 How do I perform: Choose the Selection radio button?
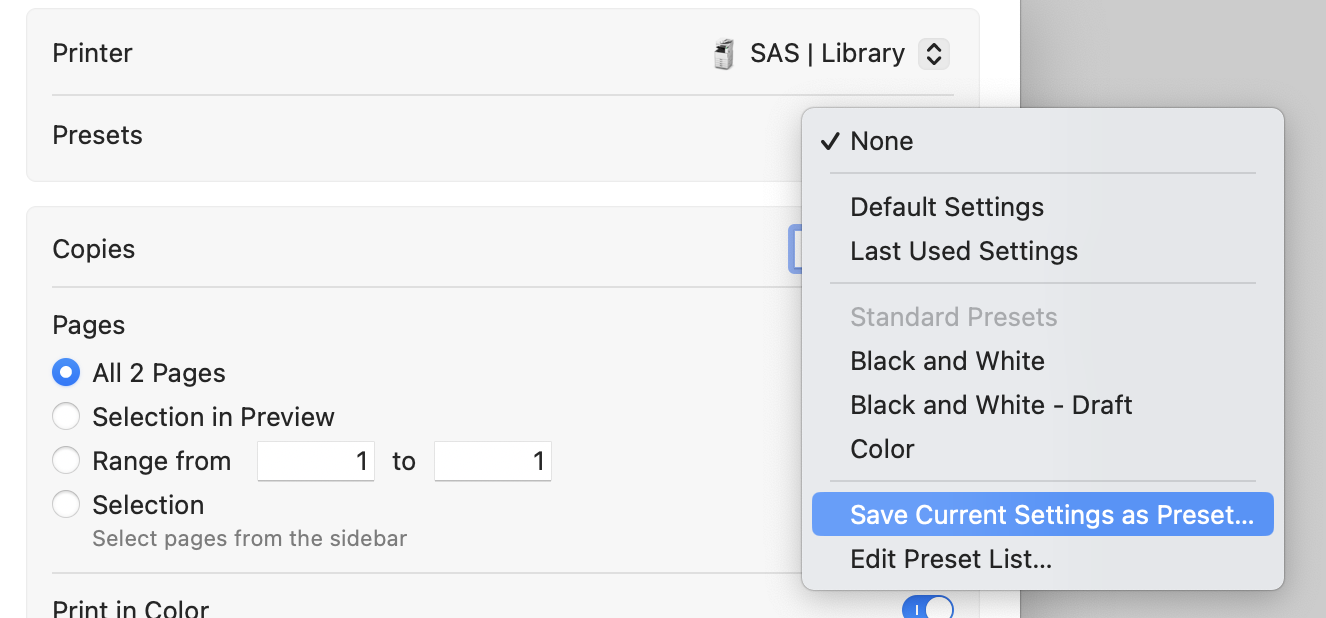66,505
